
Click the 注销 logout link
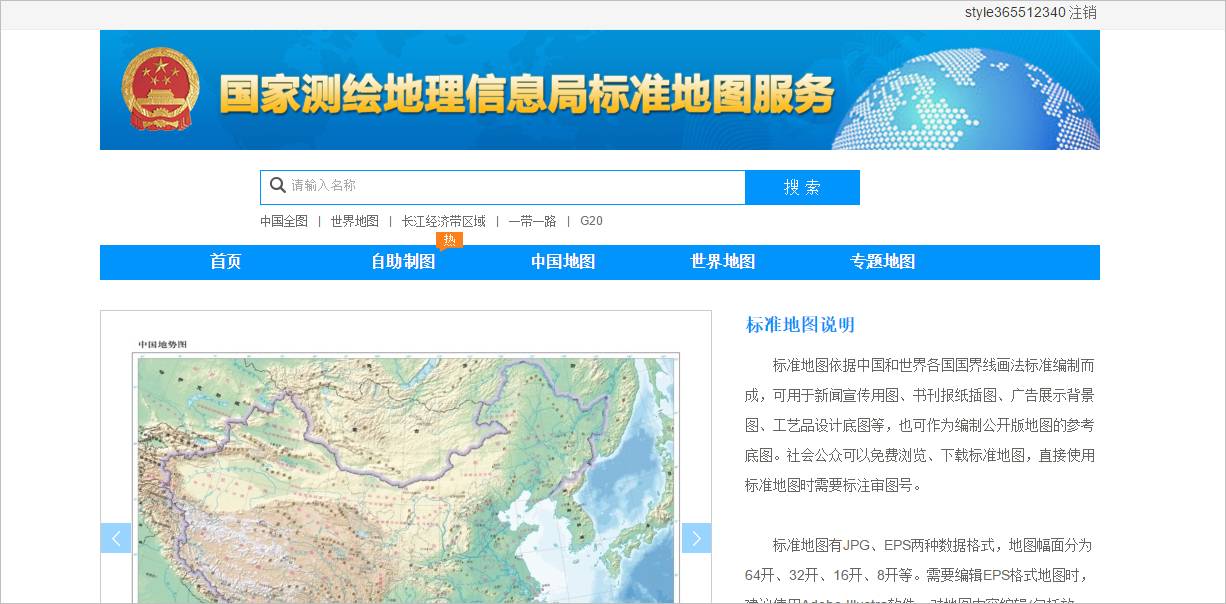(1083, 13)
